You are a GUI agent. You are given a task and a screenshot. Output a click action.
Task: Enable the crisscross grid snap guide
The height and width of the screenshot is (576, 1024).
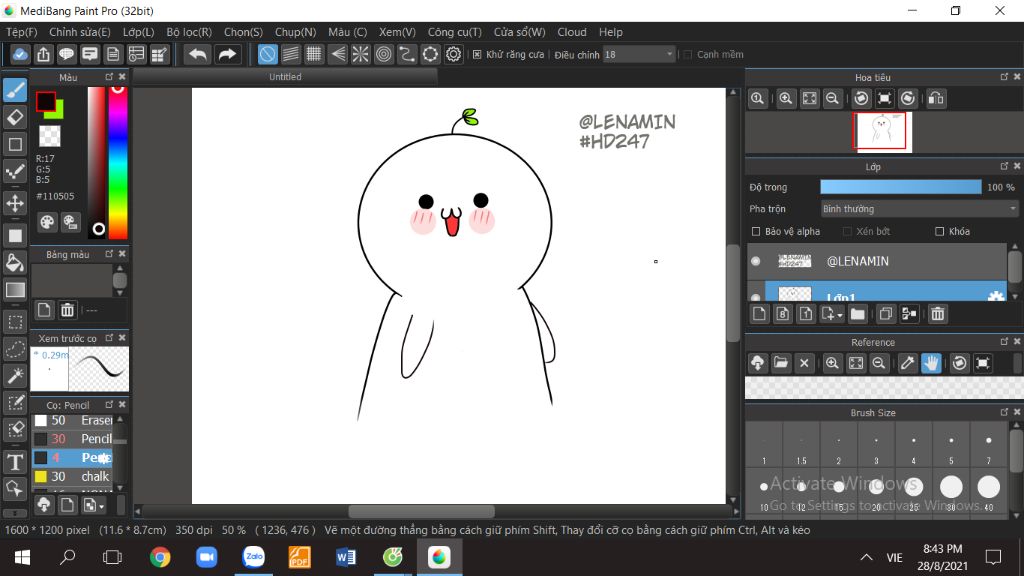pos(314,54)
